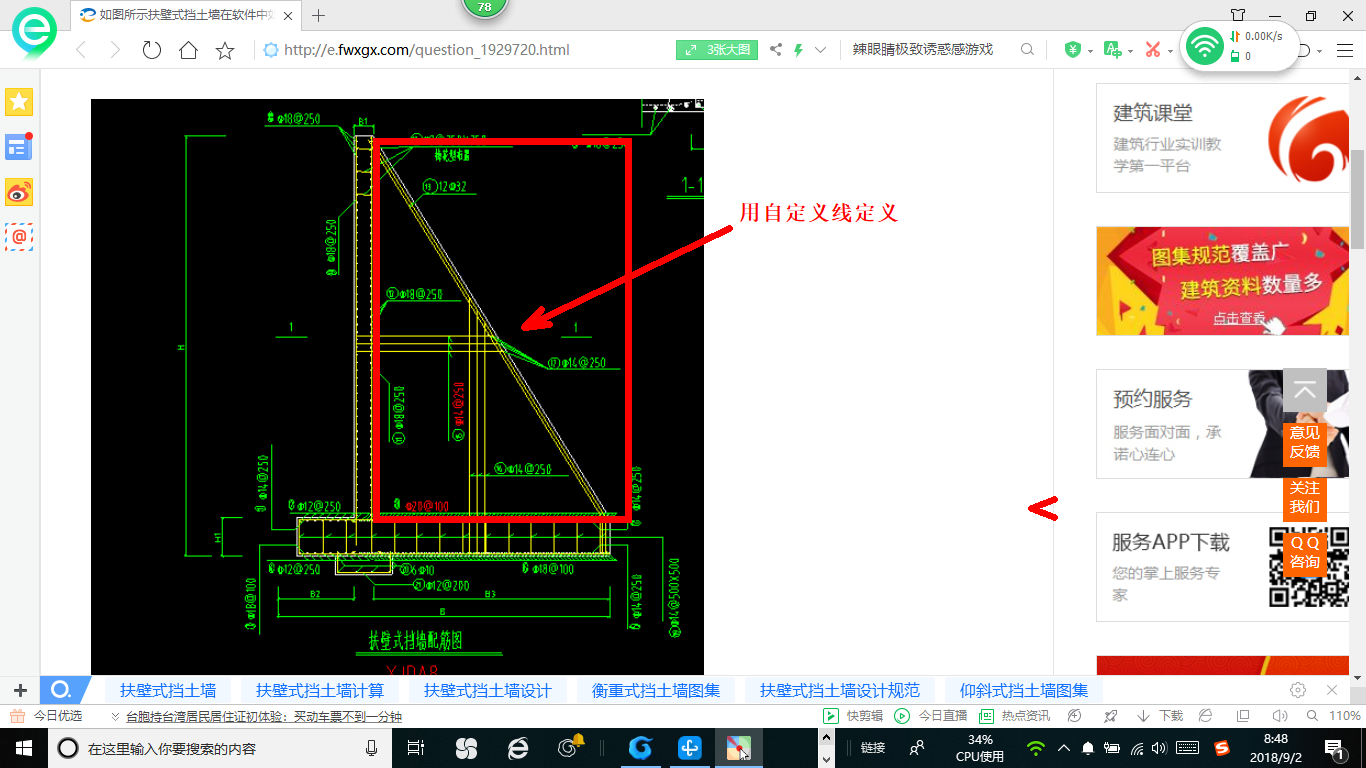Select the 如图所示扶壁式挡土墙 browser tab
Image resolution: width=1366 pixels, height=768 pixels.
[187, 15]
